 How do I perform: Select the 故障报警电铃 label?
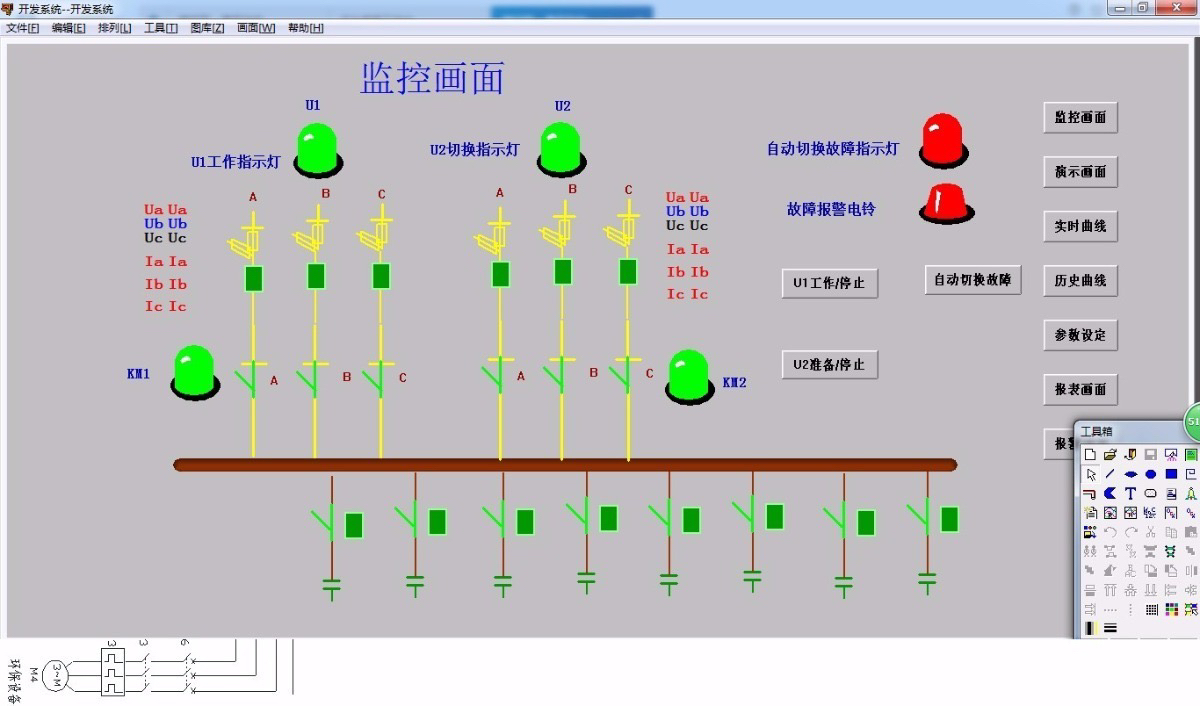831,209
